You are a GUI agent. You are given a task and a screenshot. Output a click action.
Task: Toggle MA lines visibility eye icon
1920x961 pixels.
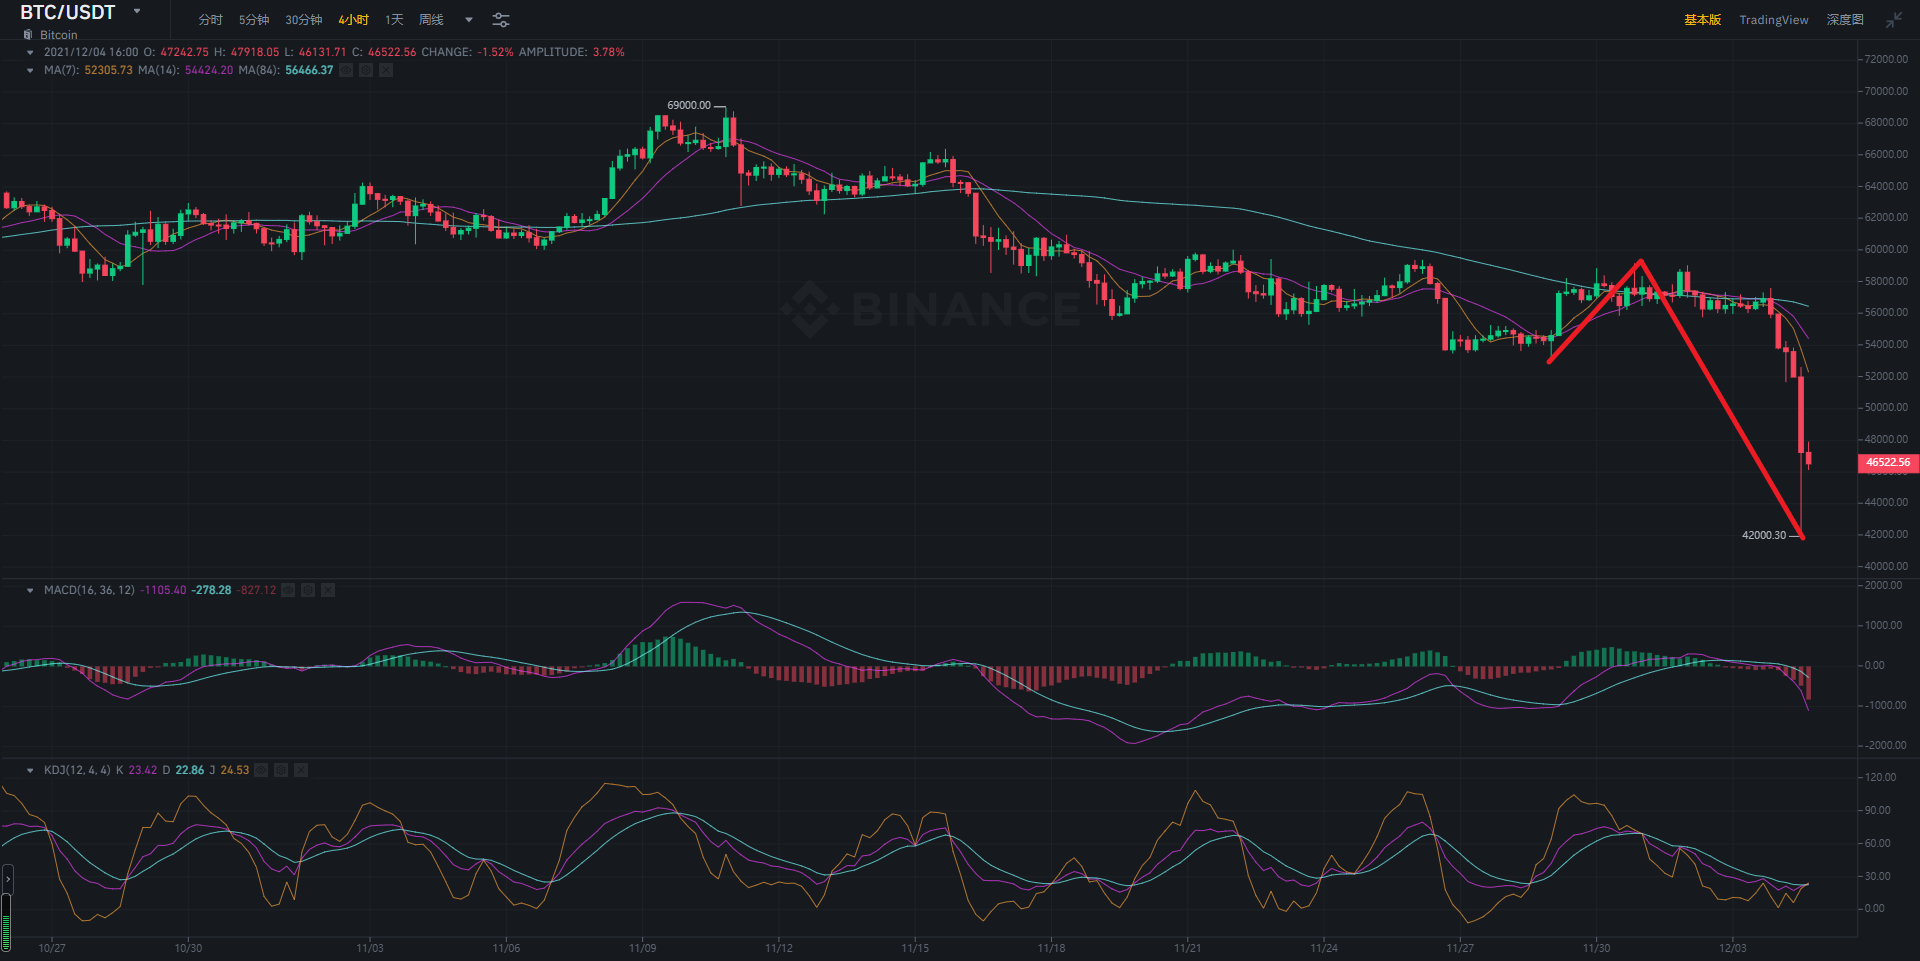[x=346, y=70]
